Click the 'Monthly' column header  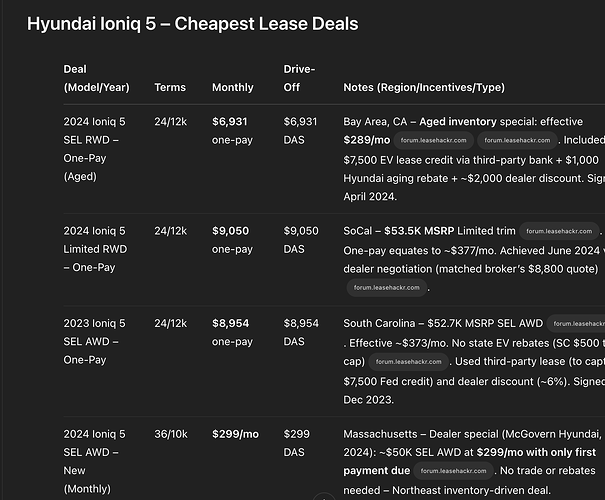pyautogui.click(x=233, y=88)
